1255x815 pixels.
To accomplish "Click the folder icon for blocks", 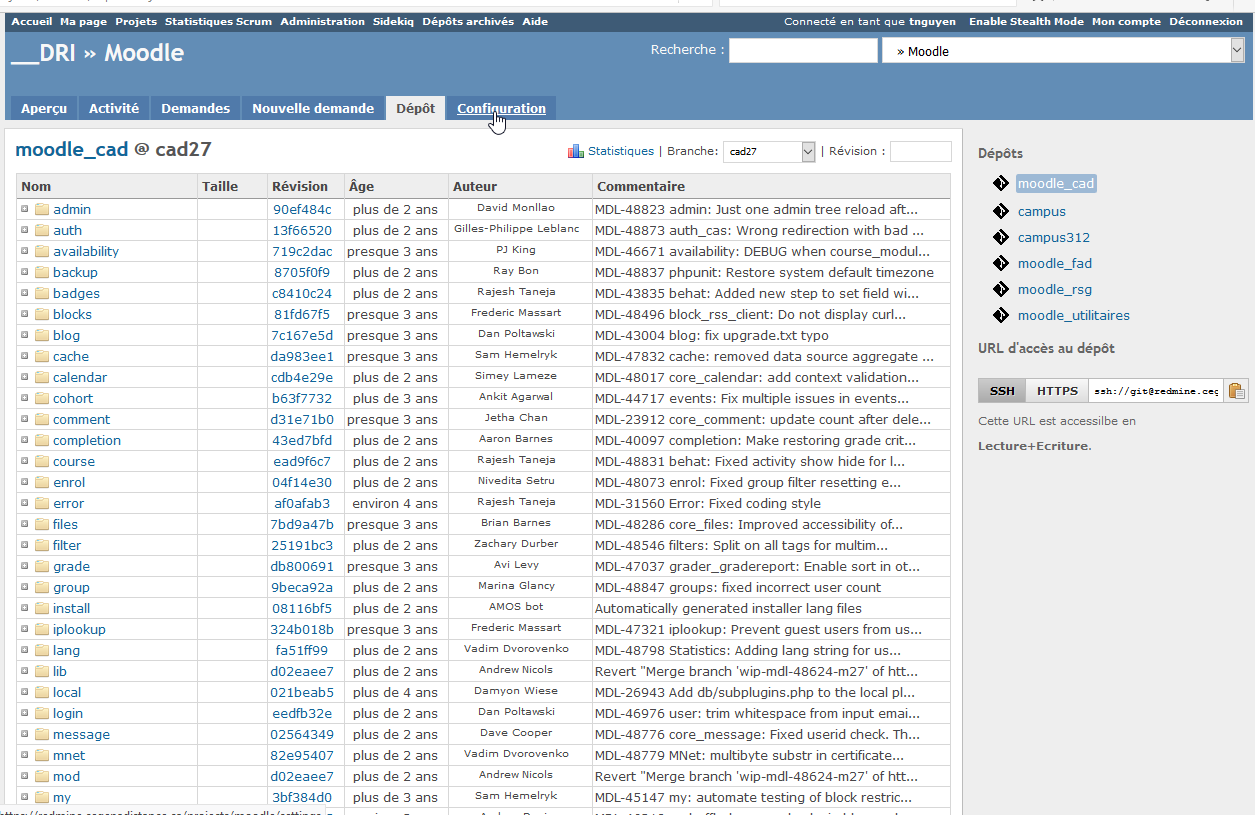I will click(x=42, y=315).
